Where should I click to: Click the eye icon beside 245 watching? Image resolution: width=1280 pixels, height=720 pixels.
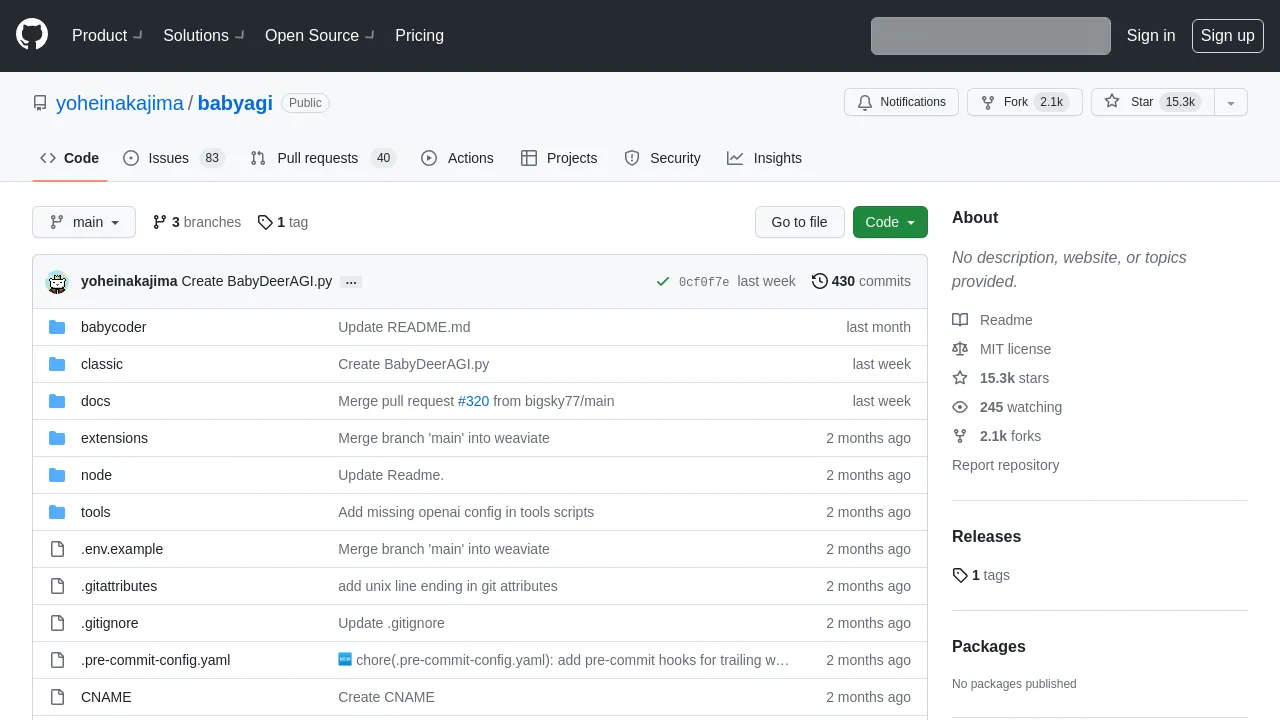(960, 407)
